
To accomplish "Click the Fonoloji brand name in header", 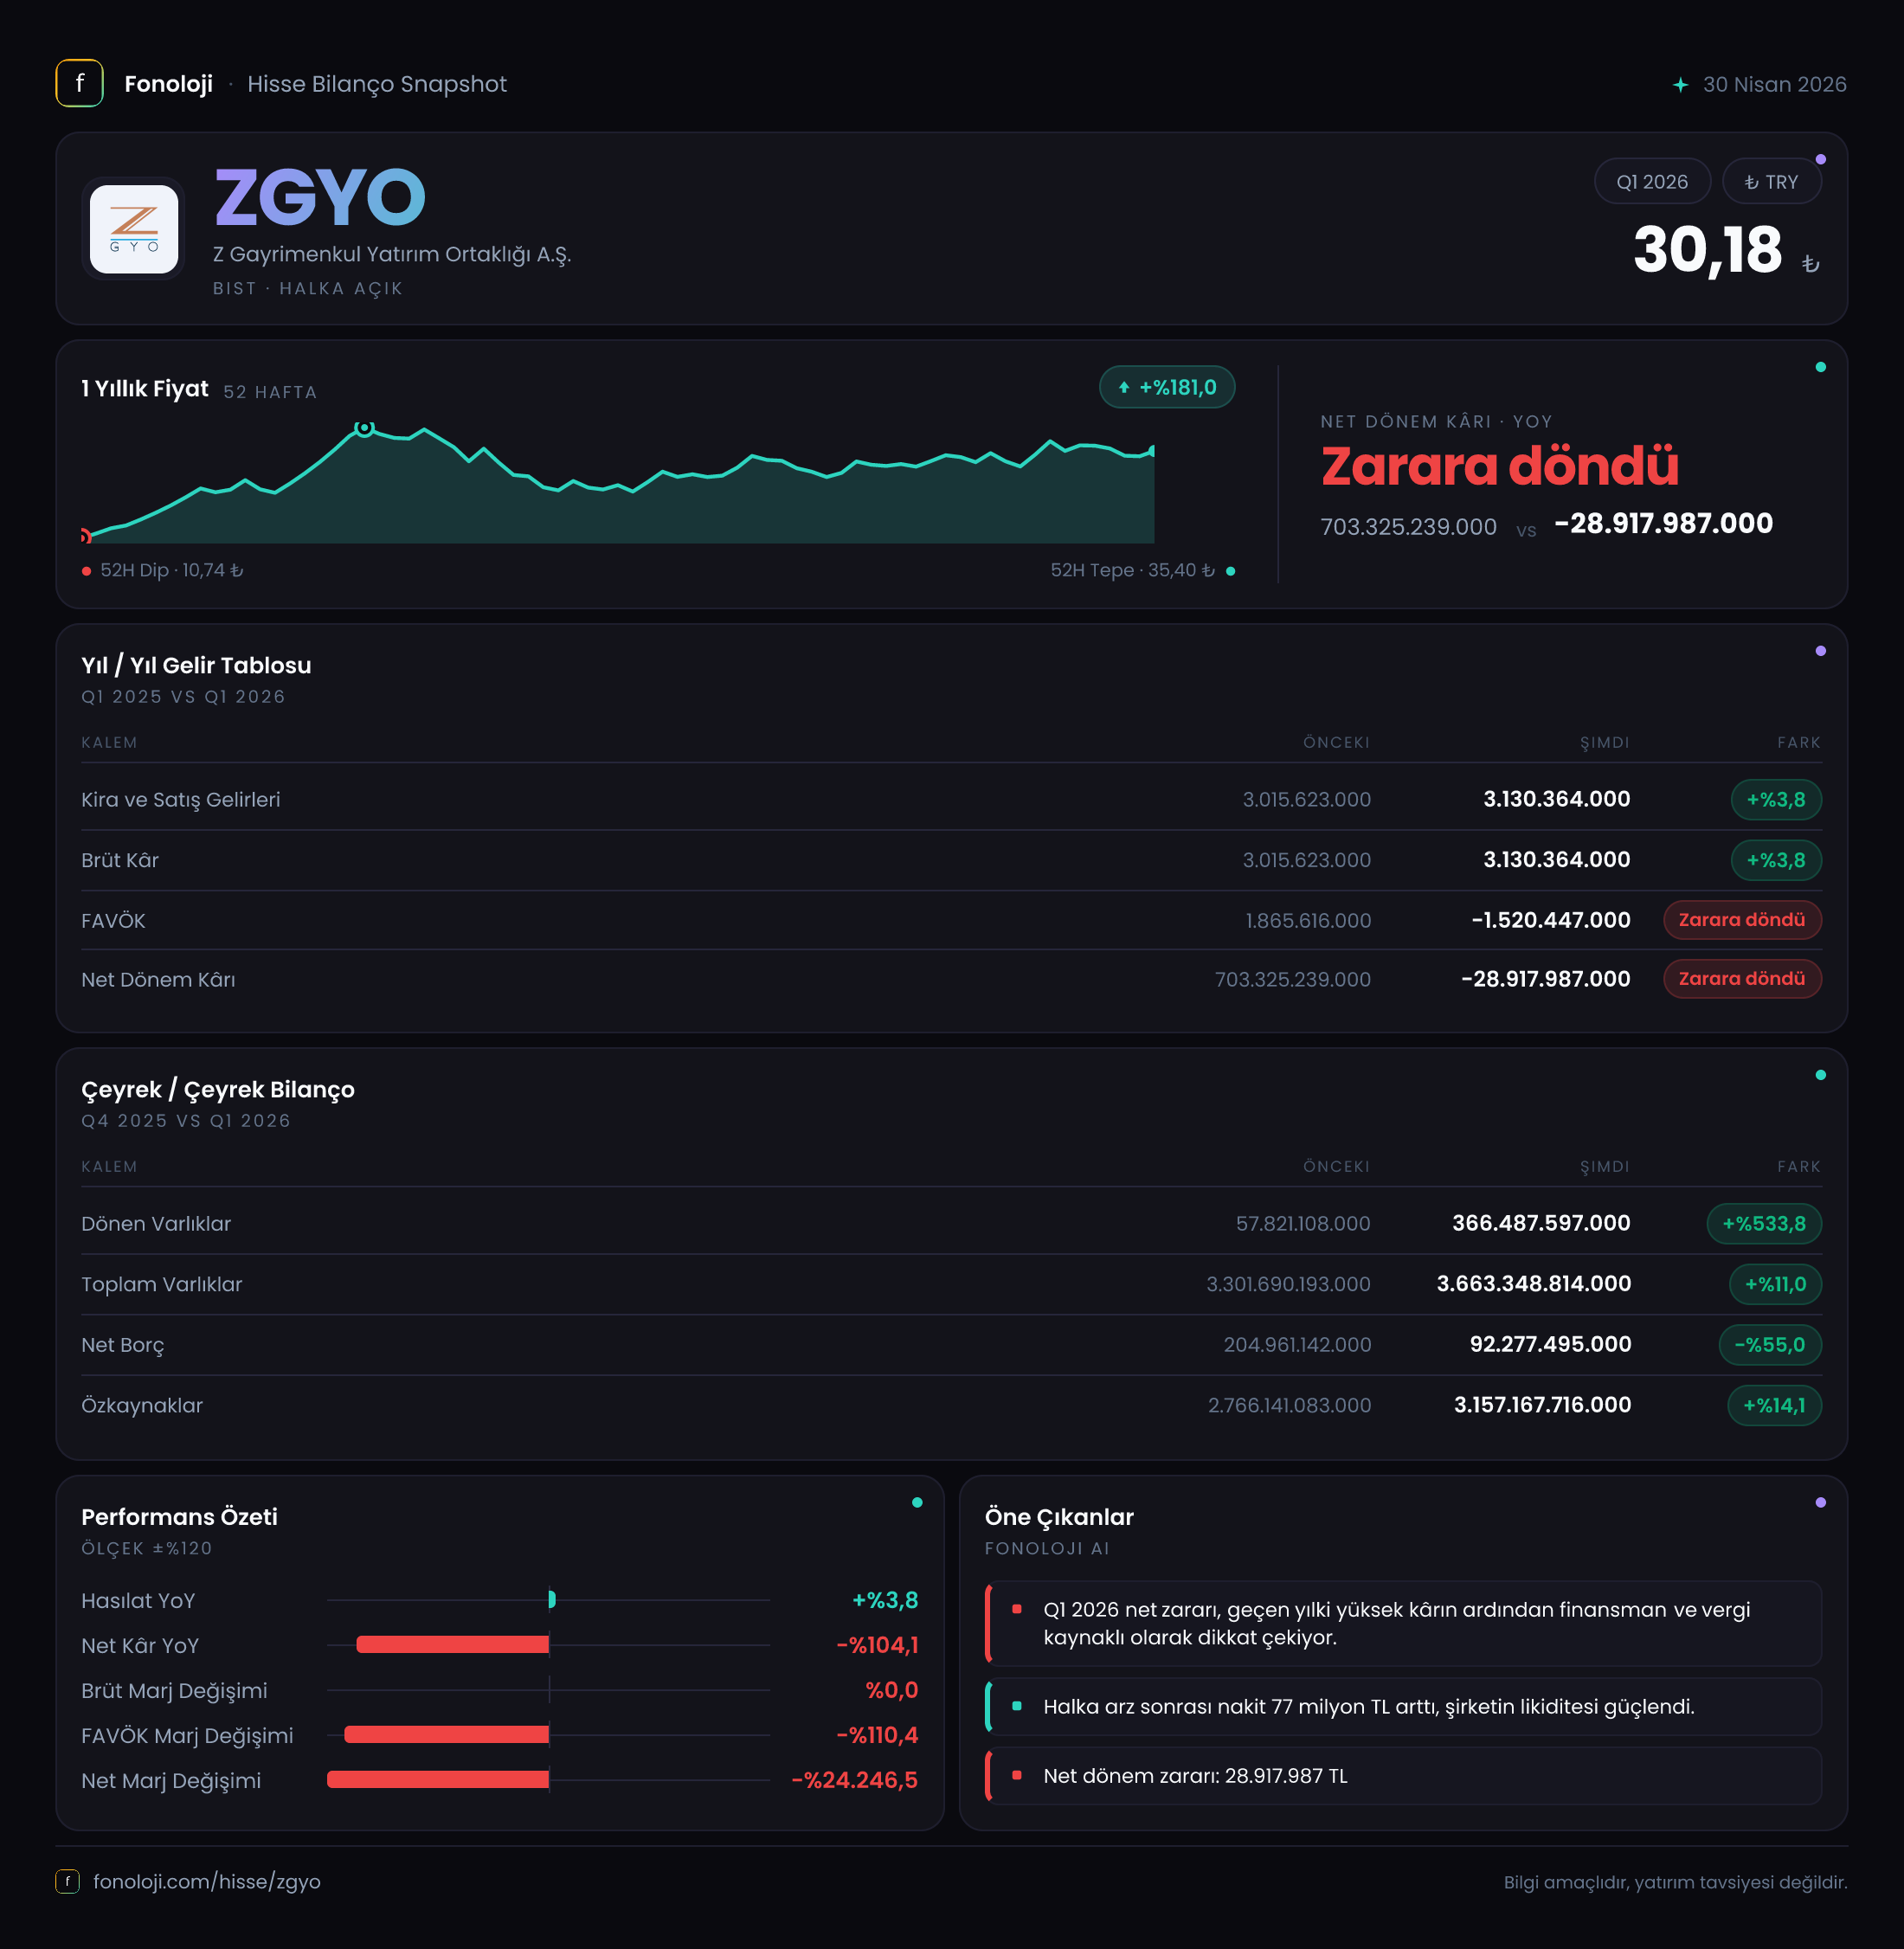I will [168, 84].
